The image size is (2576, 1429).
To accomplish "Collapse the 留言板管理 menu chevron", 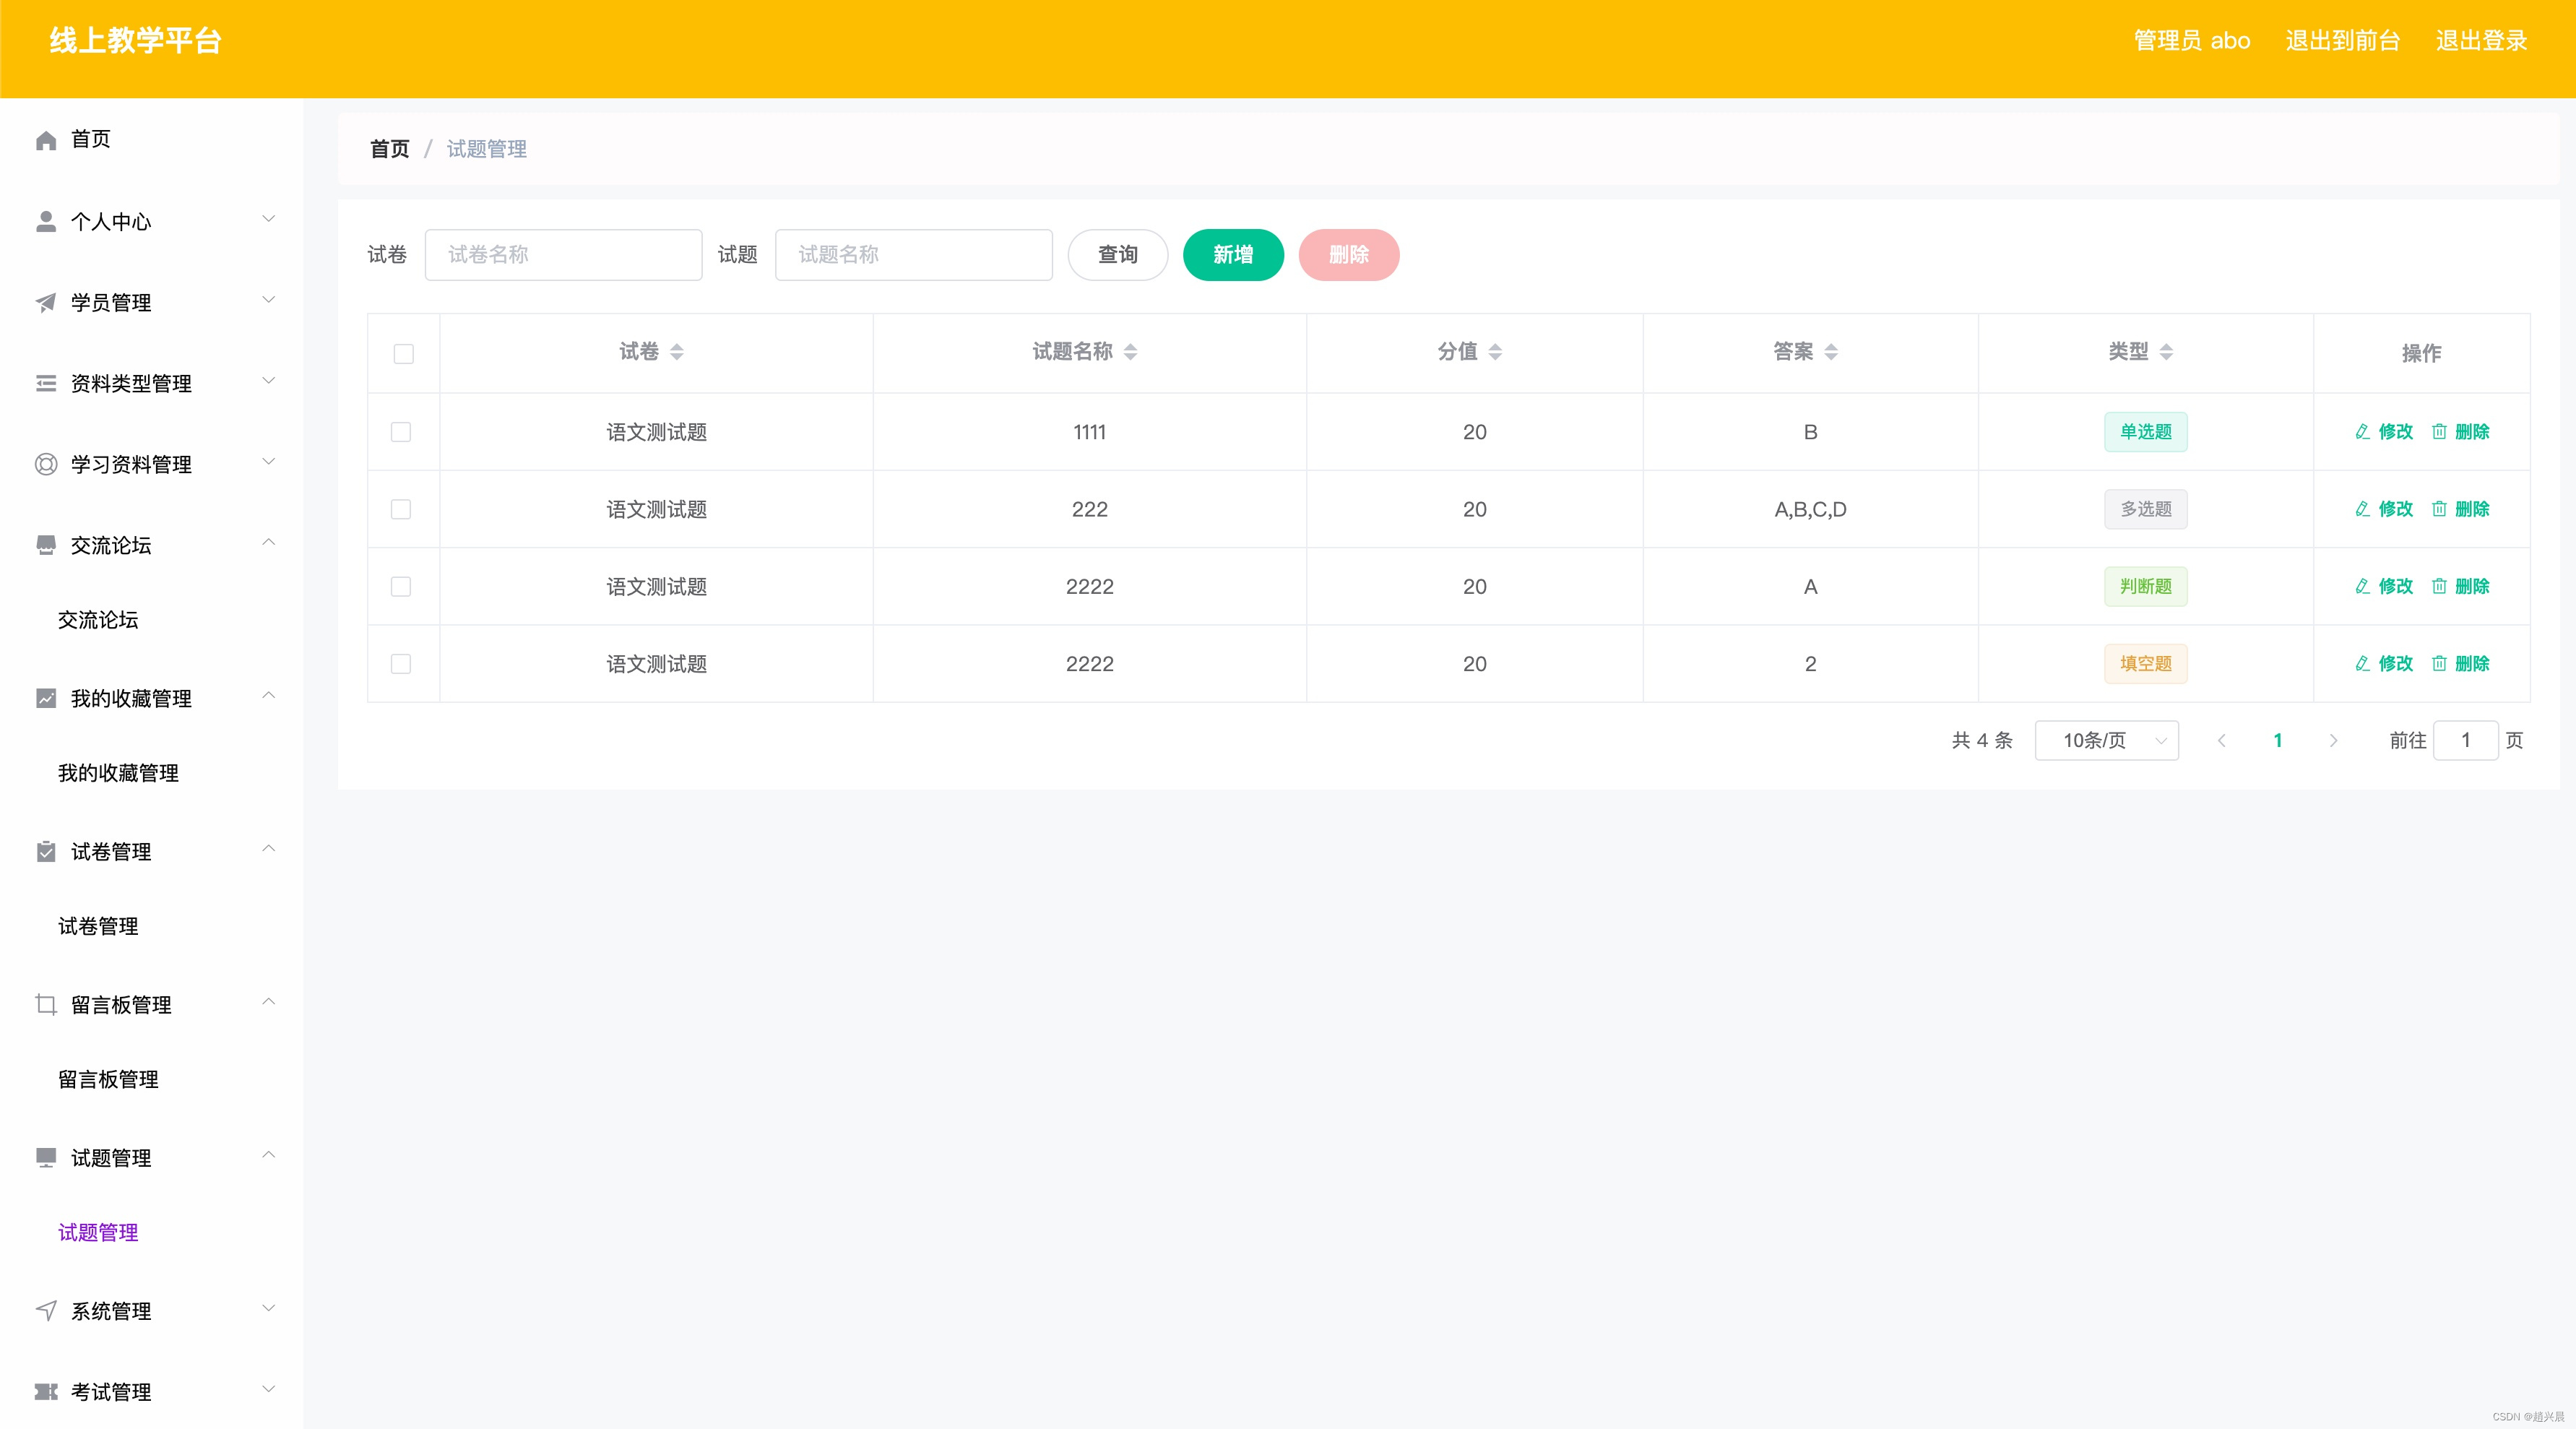I will pyautogui.click(x=268, y=1002).
